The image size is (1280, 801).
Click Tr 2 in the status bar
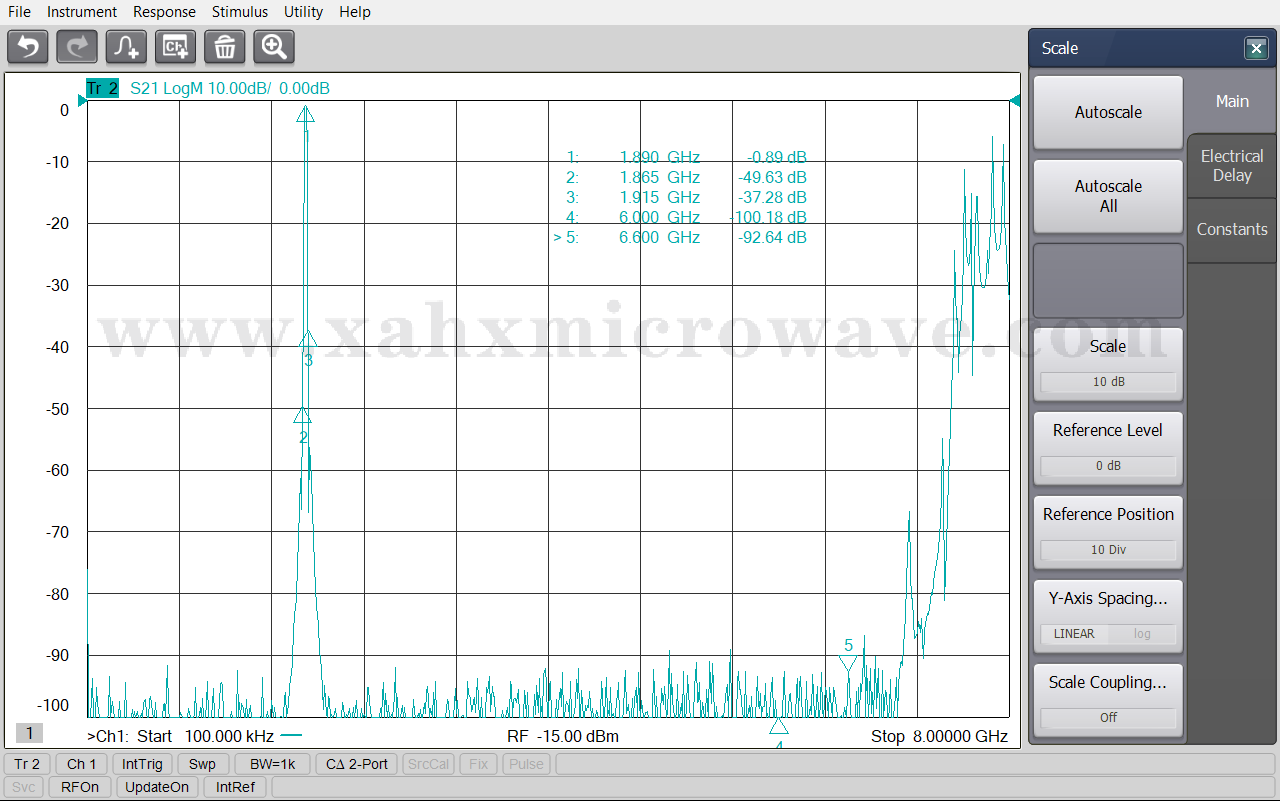pyautogui.click(x=27, y=764)
